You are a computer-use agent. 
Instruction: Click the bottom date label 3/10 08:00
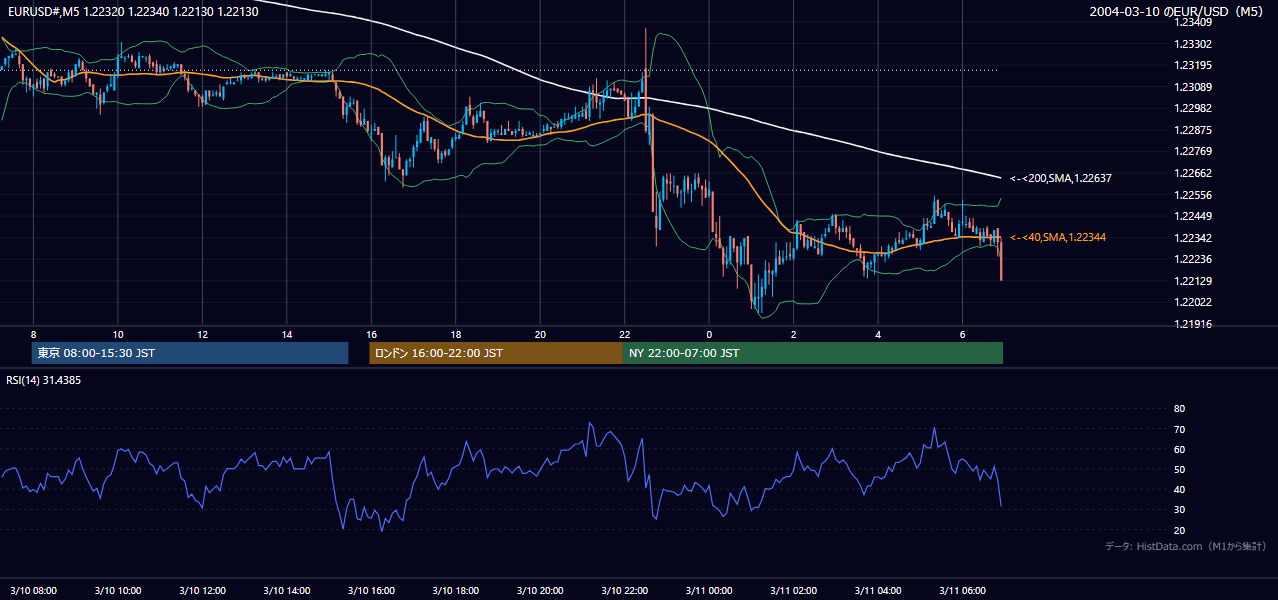[x=33, y=590]
